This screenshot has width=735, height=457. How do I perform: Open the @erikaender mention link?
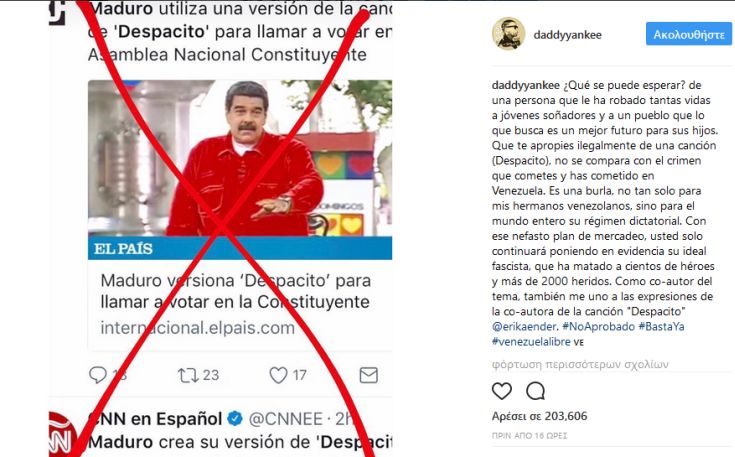click(524, 326)
